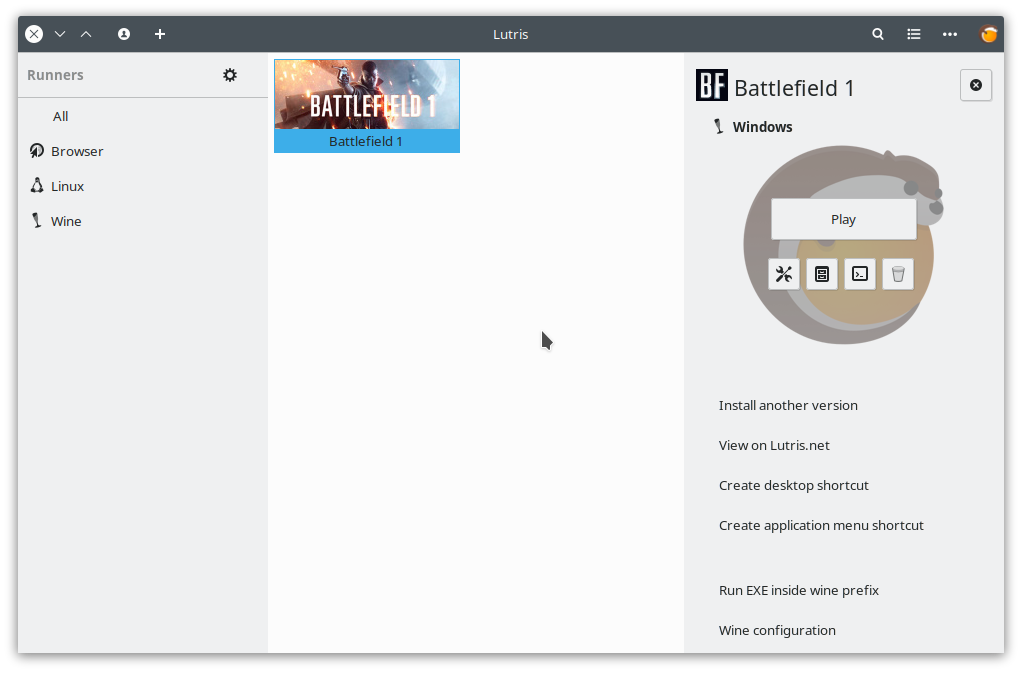Click the wine glass icon in sidebar

pos(36,220)
